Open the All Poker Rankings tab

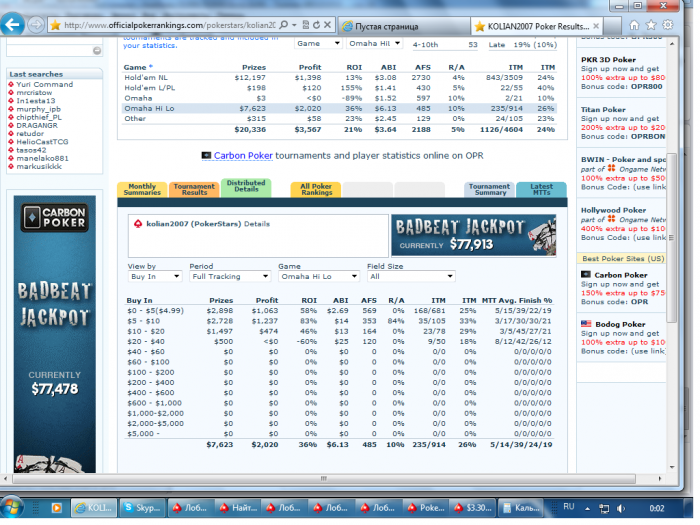(x=316, y=189)
